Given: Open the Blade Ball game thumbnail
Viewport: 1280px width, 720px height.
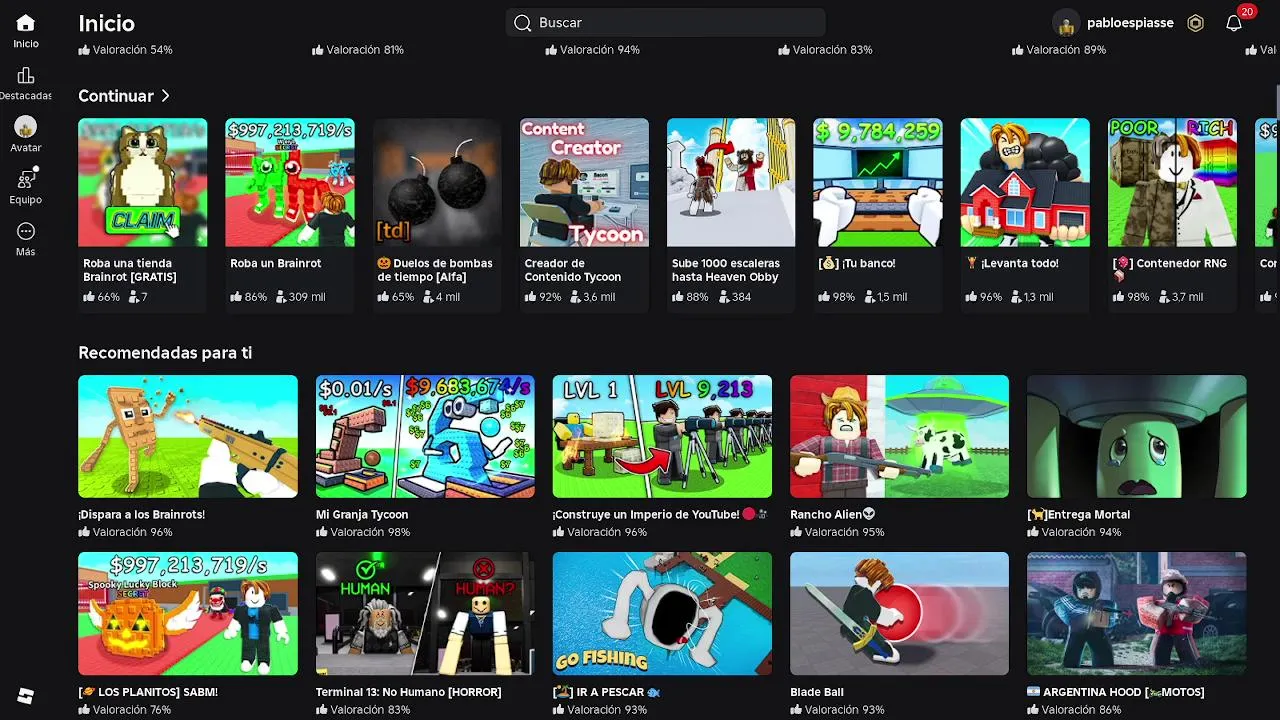Looking at the screenshot, I should pos(899,613).
